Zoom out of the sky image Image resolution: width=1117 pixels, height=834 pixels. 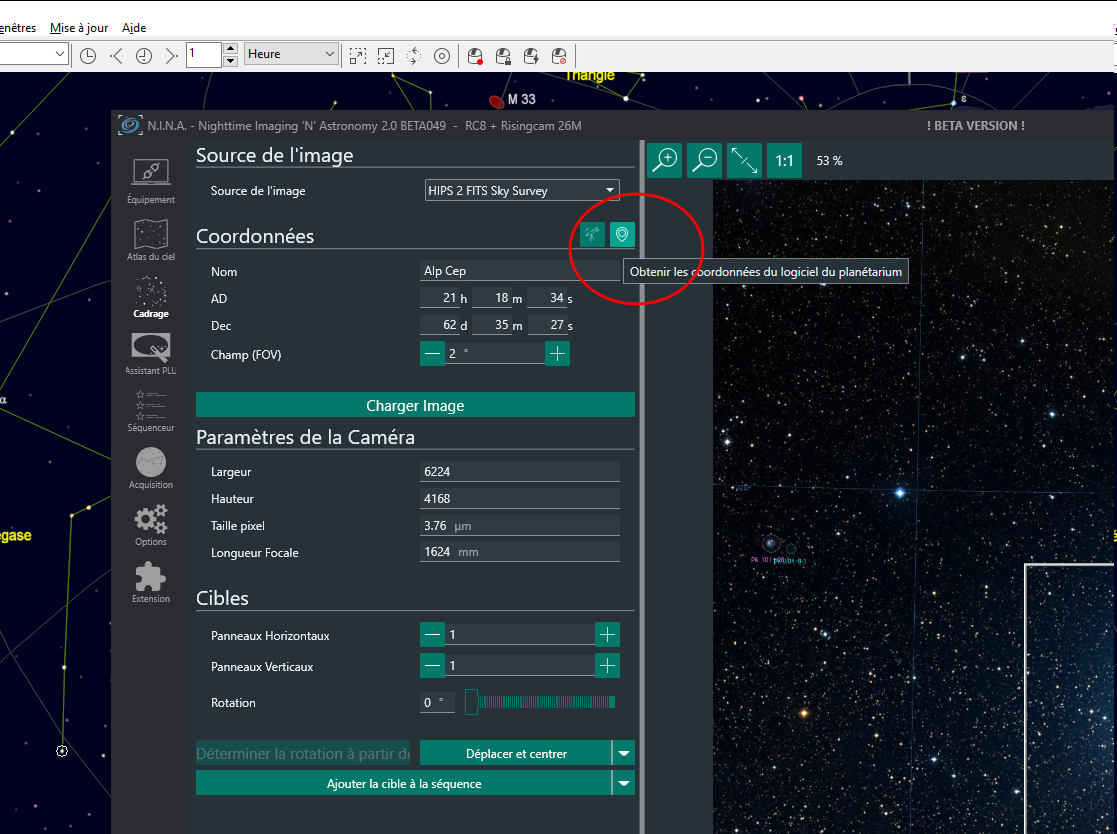[705, 160]
